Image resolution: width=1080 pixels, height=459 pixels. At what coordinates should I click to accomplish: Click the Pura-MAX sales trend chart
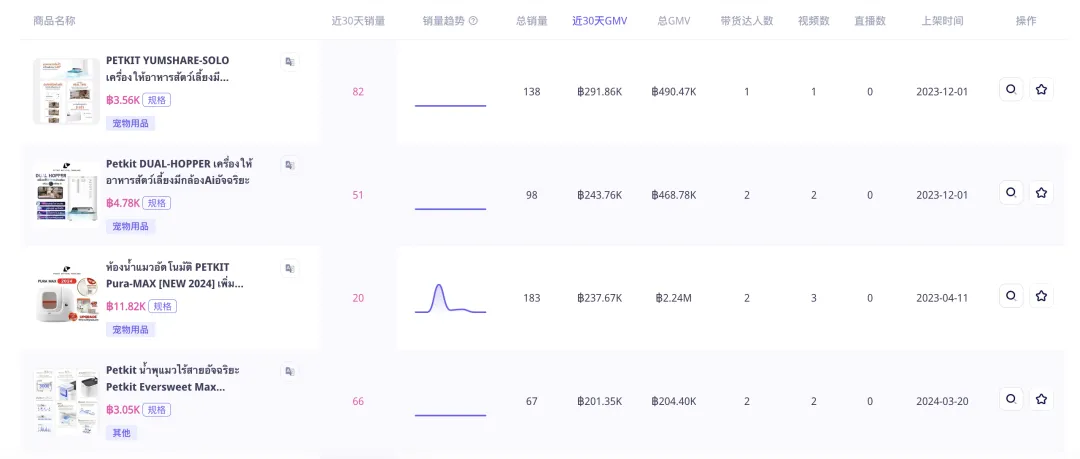(x=450, y=298)
